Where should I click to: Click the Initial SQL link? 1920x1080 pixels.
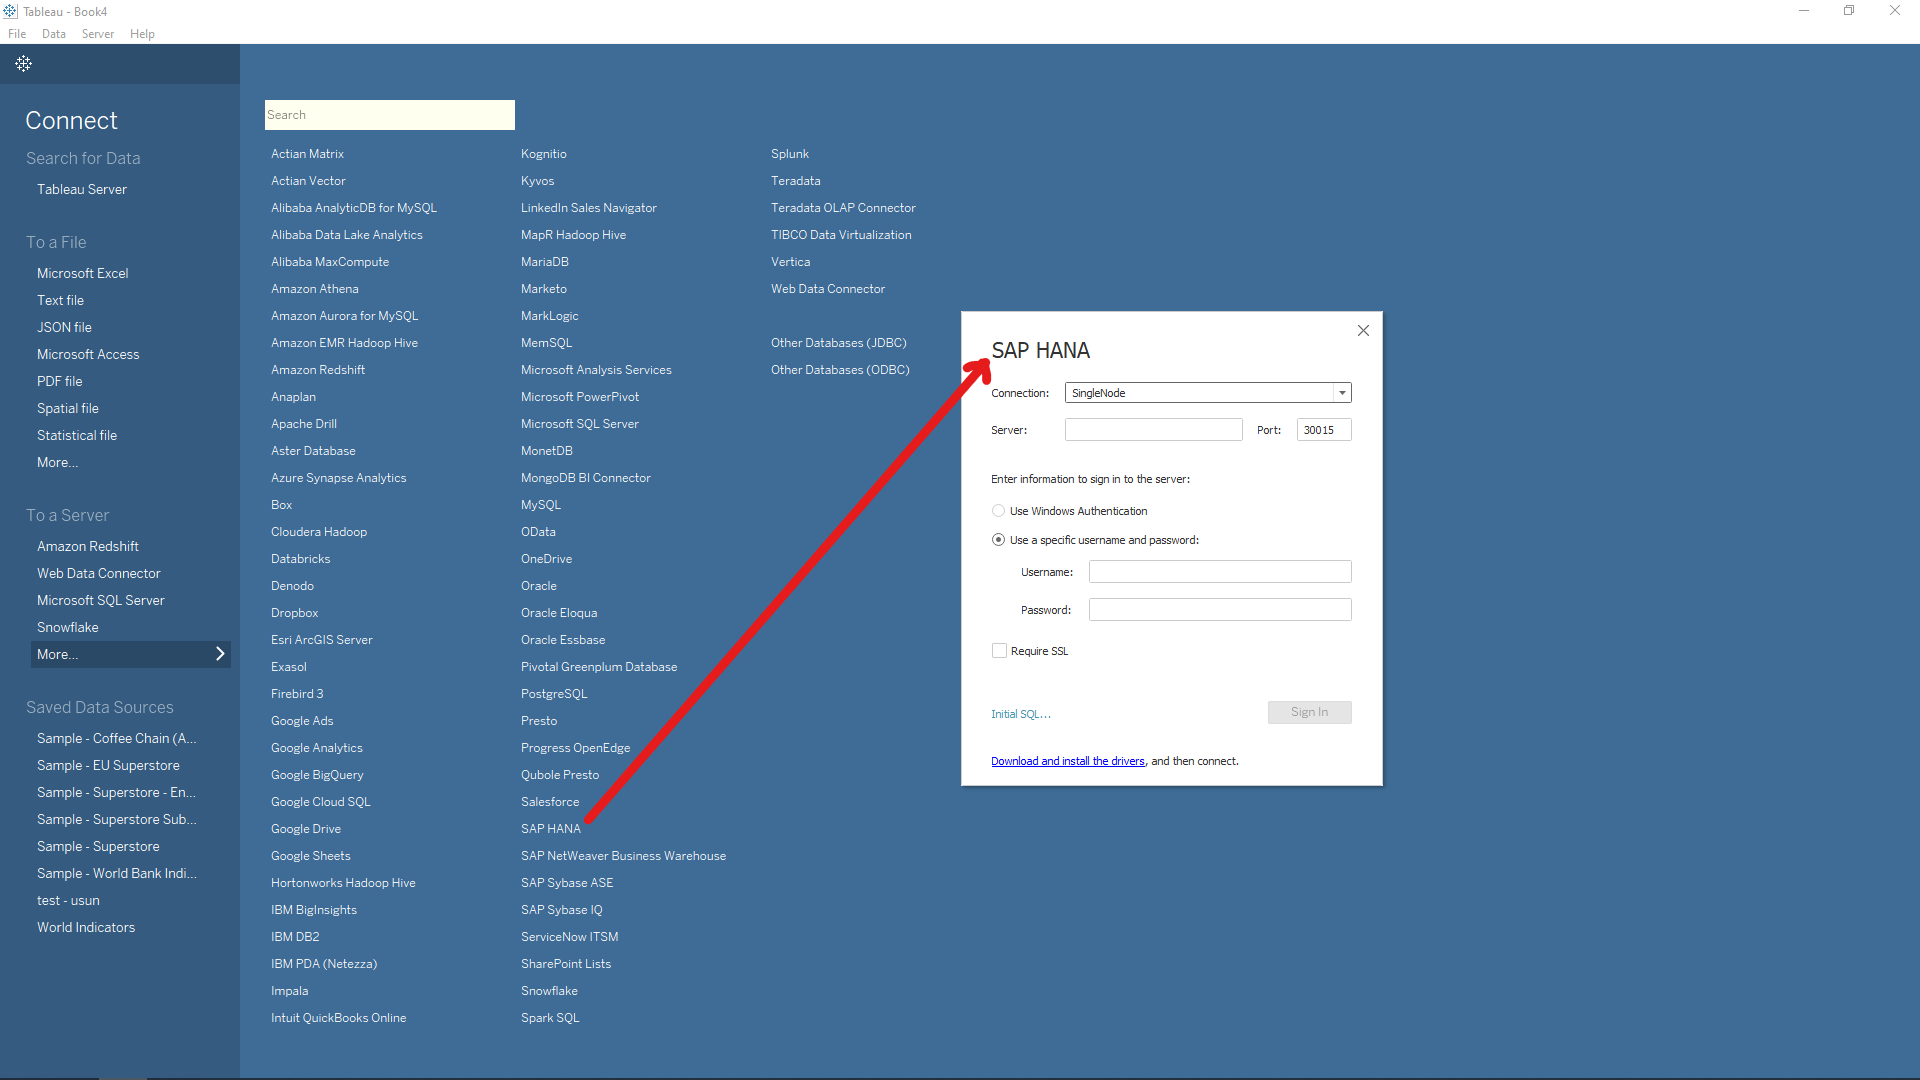1020,714
